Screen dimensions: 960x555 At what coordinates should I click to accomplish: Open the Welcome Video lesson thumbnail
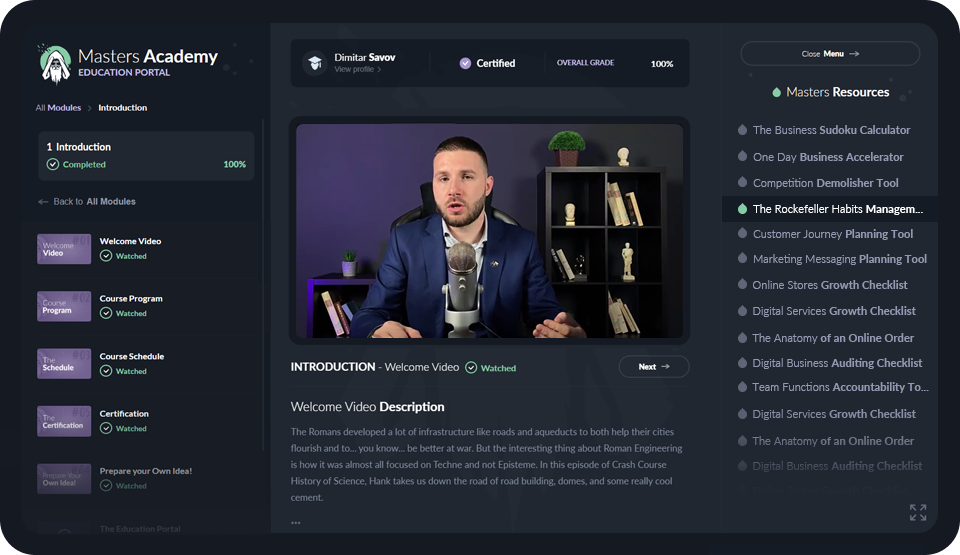(64, 249)
